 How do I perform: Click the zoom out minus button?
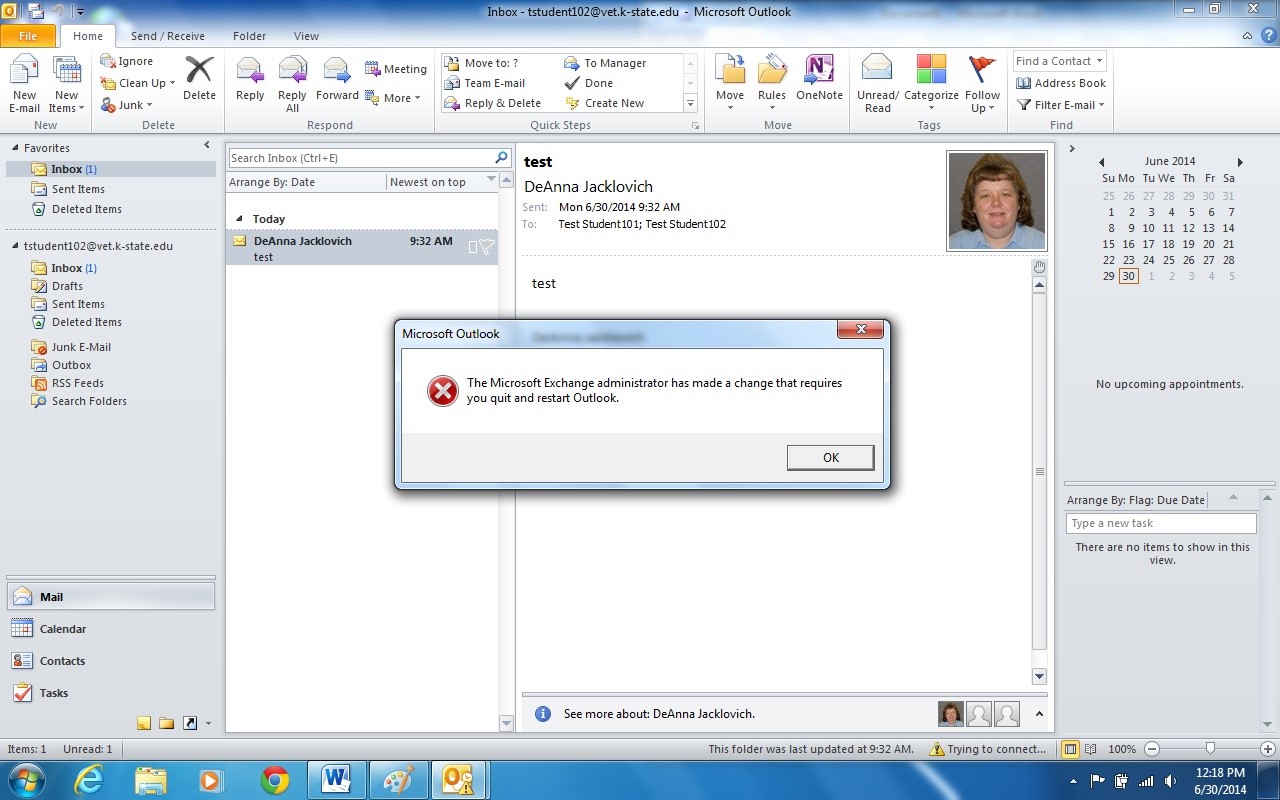(x=1152, y=749)
